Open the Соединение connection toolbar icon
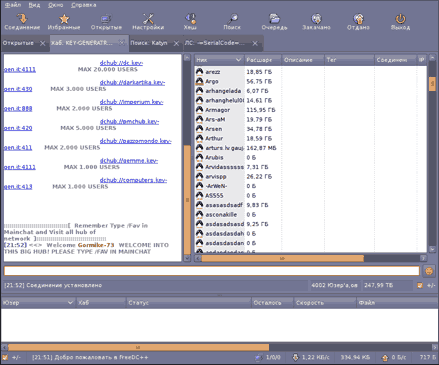The width and height of the screenshot is (439, 365). [x=22, y=19]
